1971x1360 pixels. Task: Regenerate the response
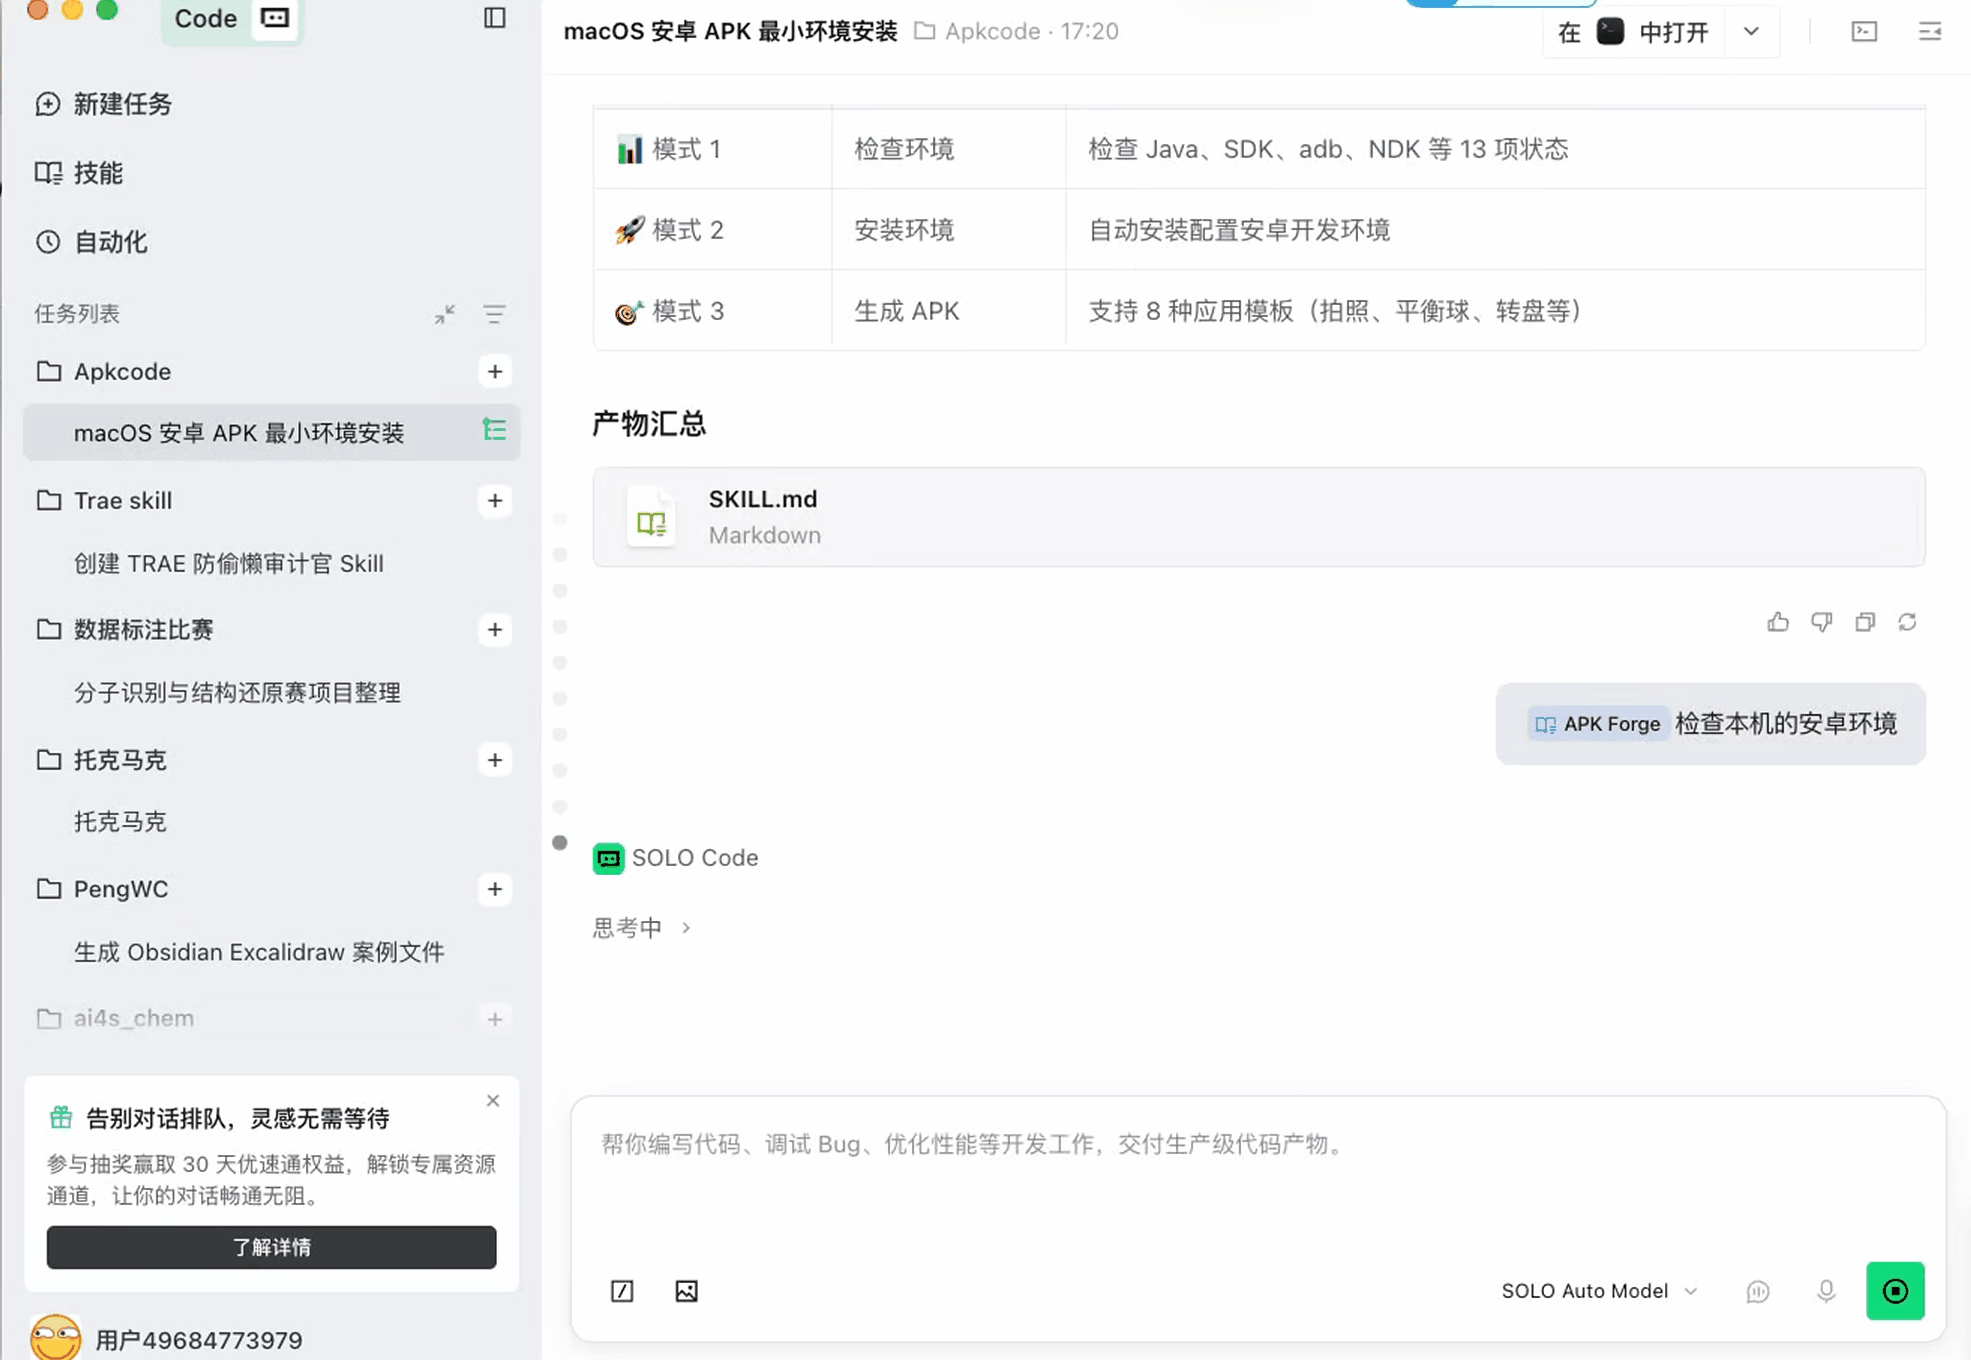1908,622
